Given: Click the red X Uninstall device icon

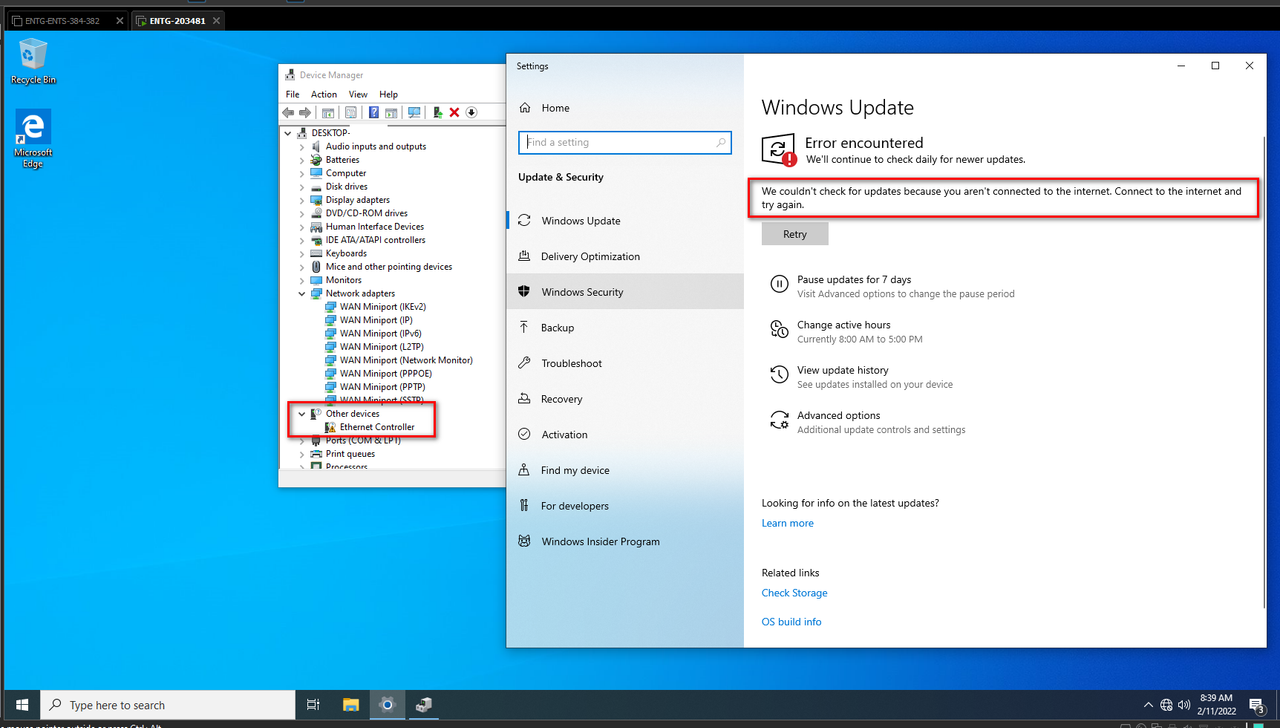Looking at the screenshot, I should coord(454,113).
